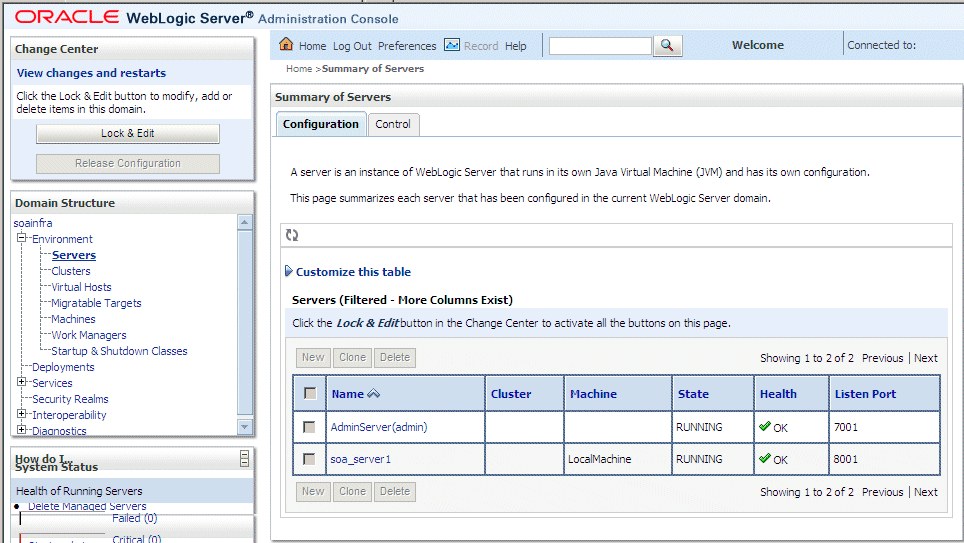Toggle the select-all checkbox in table header
The width and height of the screenshot is (964, 543).
click(x=310, y=394)
